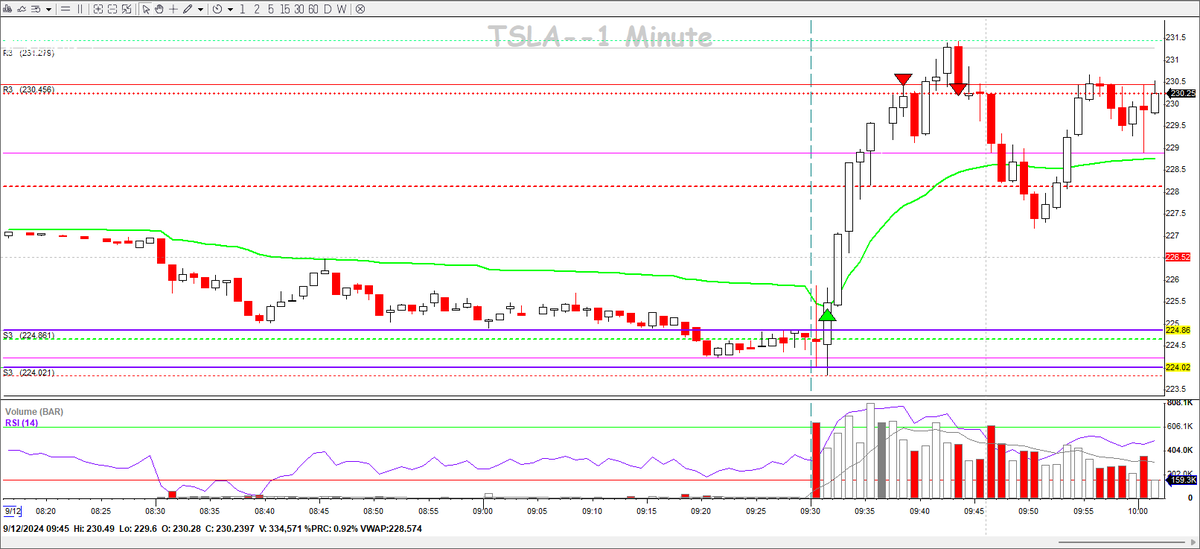Click the 226.52 price tag on axis
Viewport: 1200px width, 549px height.
point(1177,257)
